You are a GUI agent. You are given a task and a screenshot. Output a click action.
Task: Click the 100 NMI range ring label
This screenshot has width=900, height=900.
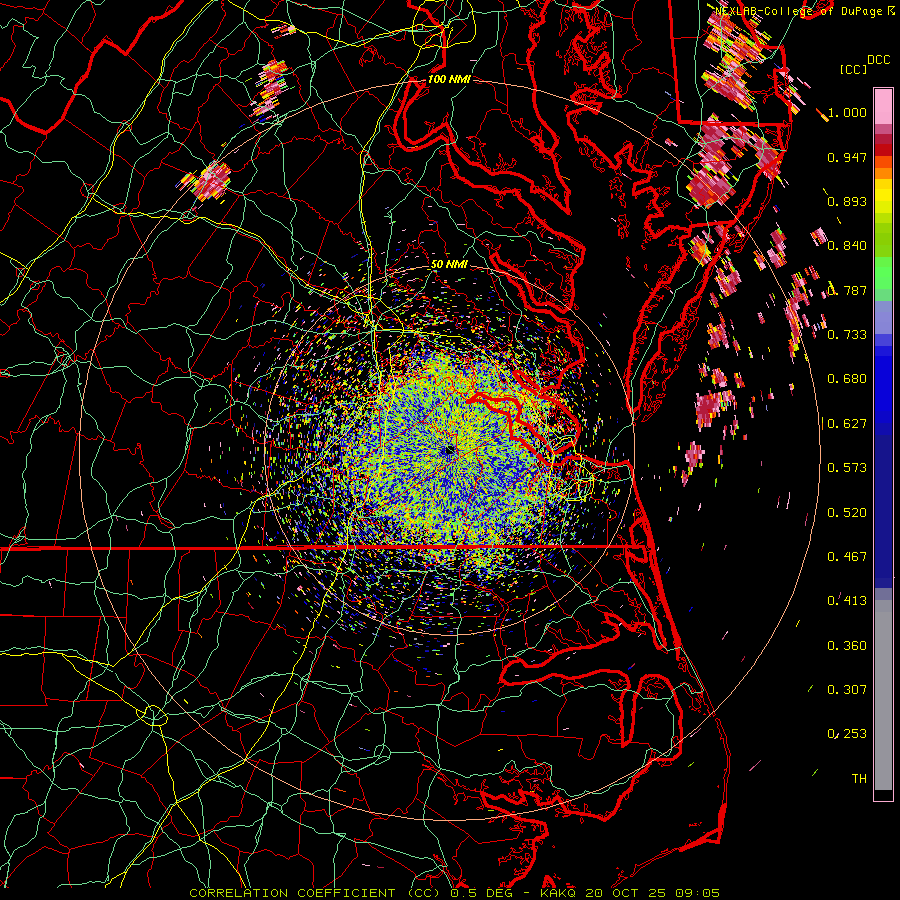pyautogui.click(x=449, y=79)
